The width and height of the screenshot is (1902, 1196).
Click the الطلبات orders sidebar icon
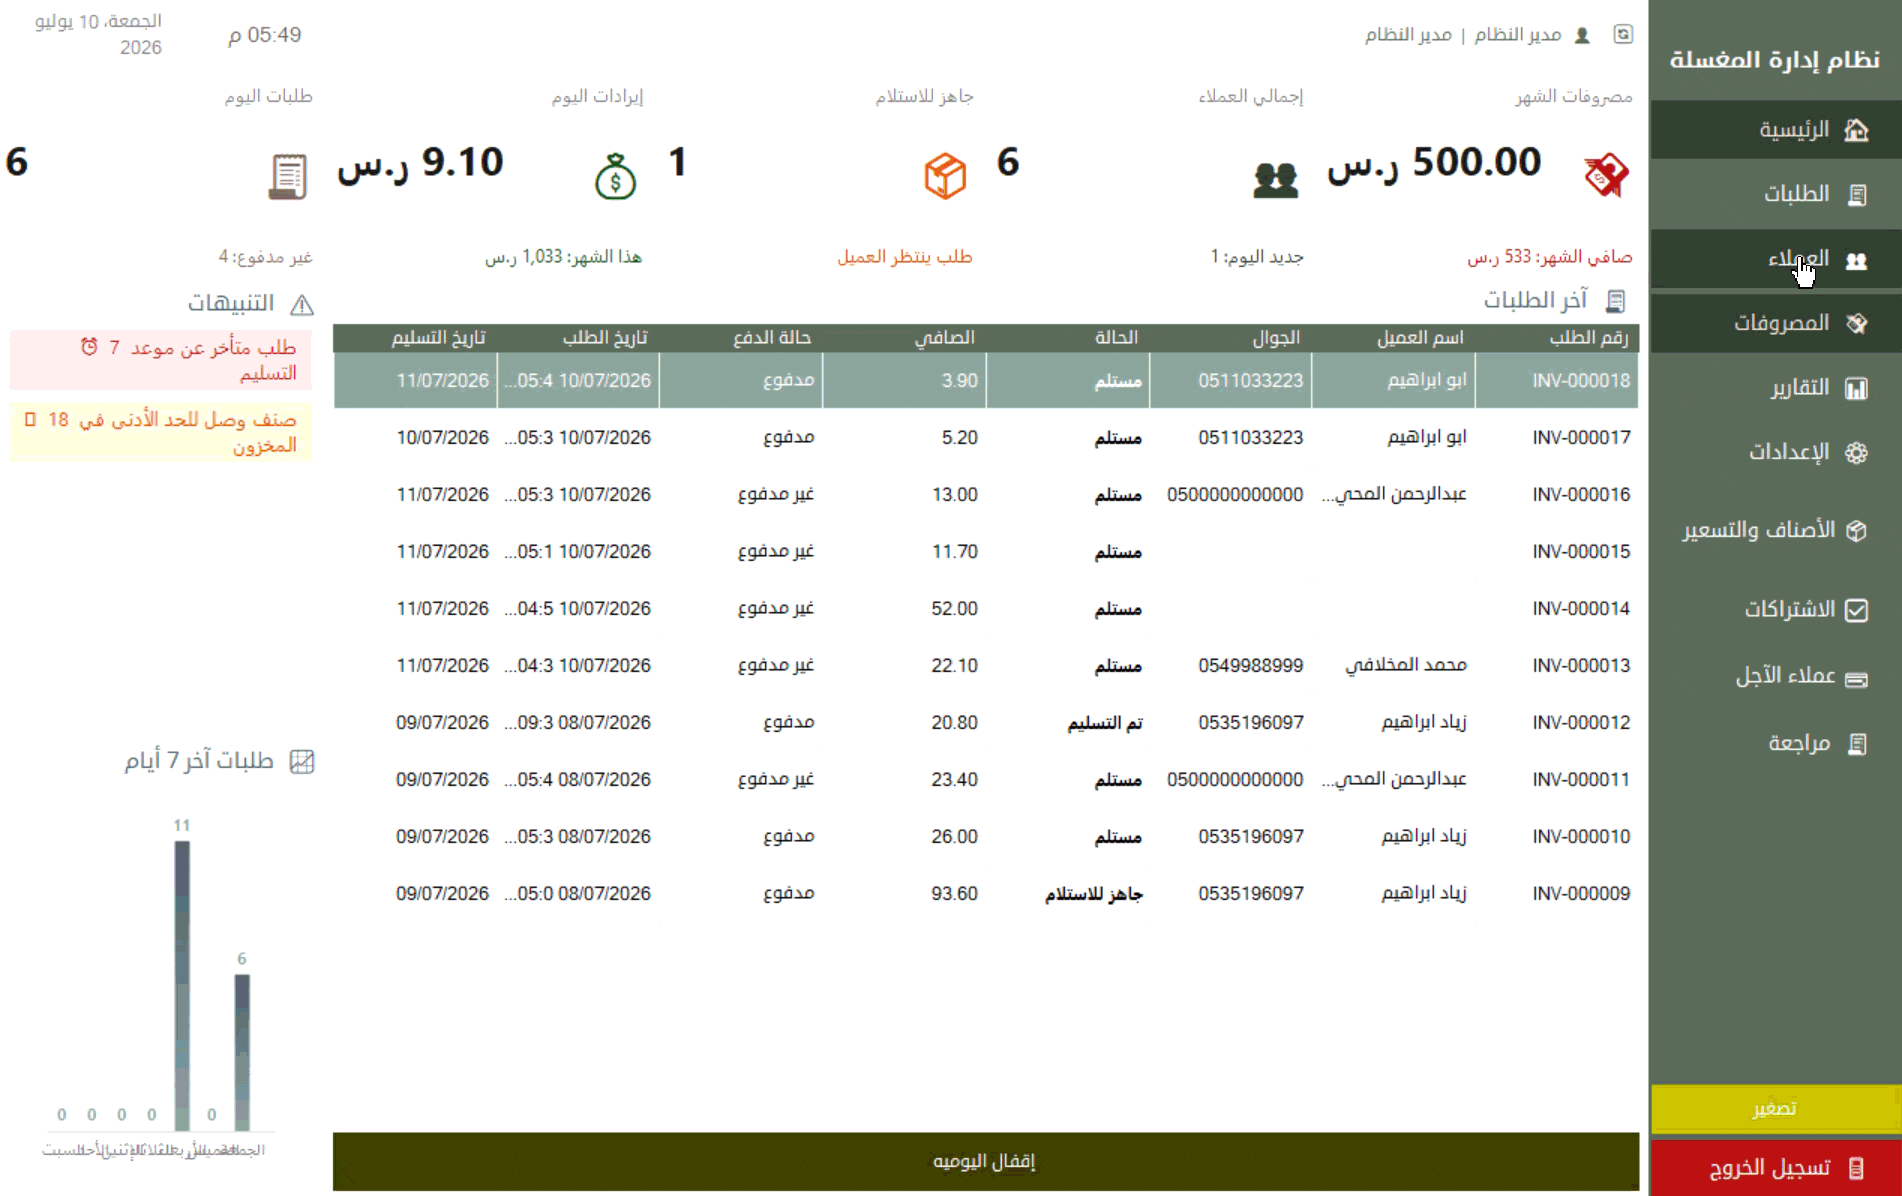tap(1857, 195)
